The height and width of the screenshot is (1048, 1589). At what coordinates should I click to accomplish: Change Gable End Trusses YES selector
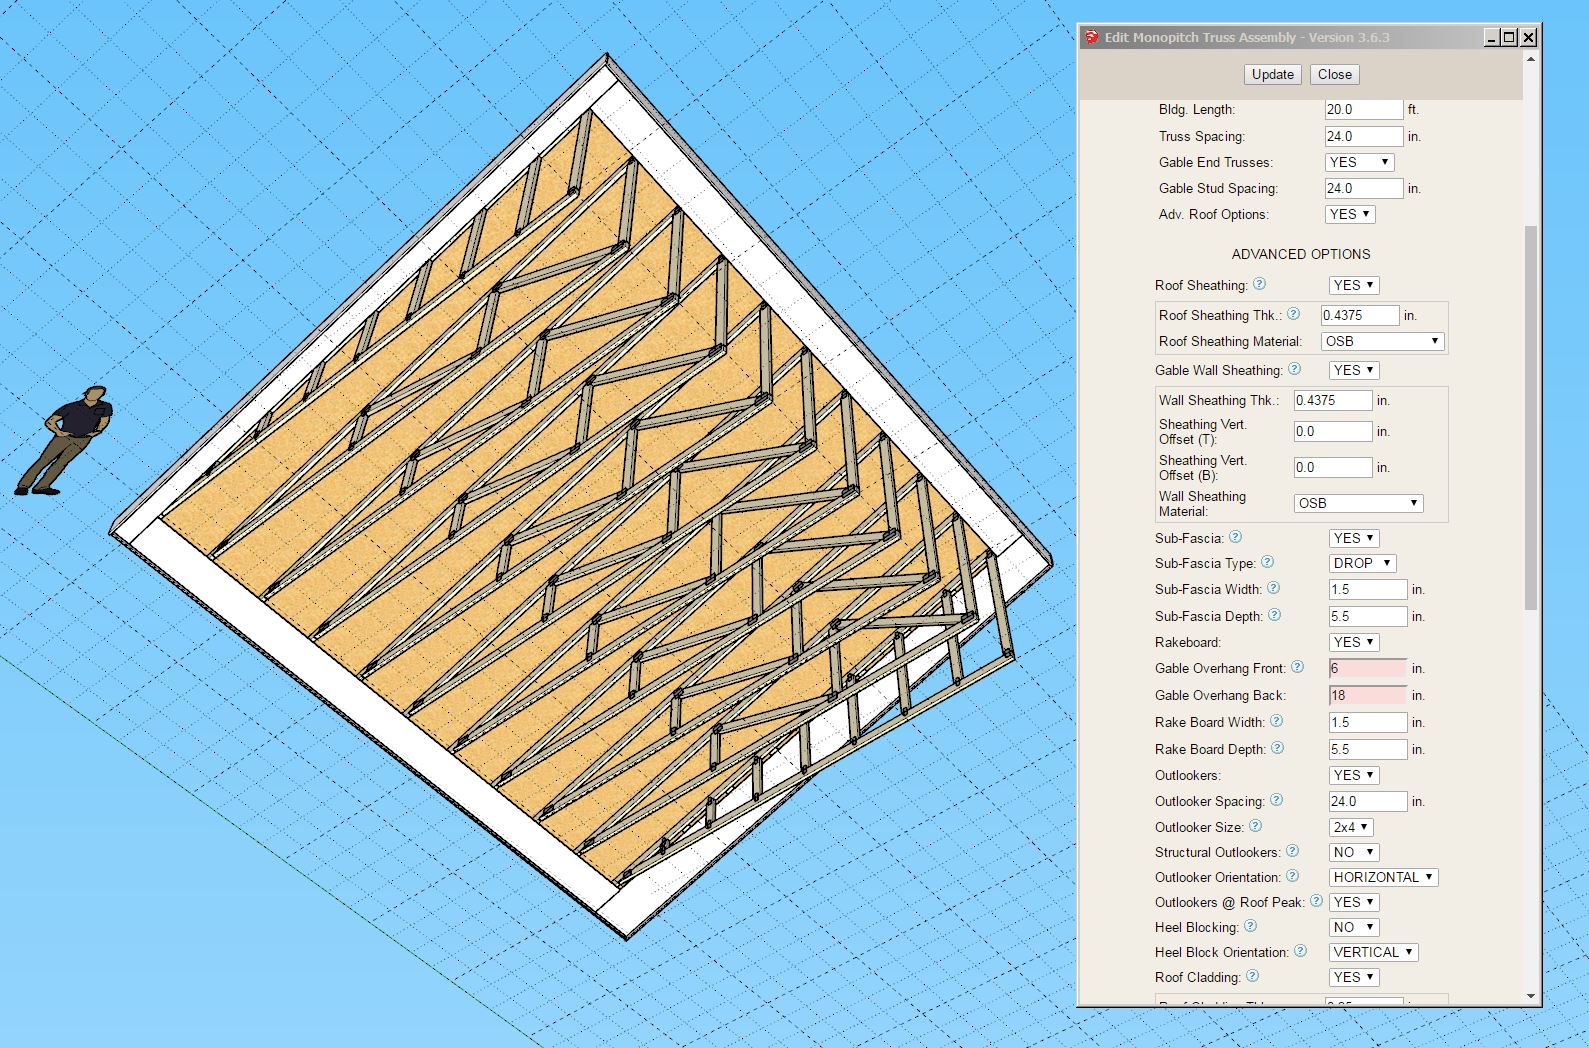coord(1358,162)
